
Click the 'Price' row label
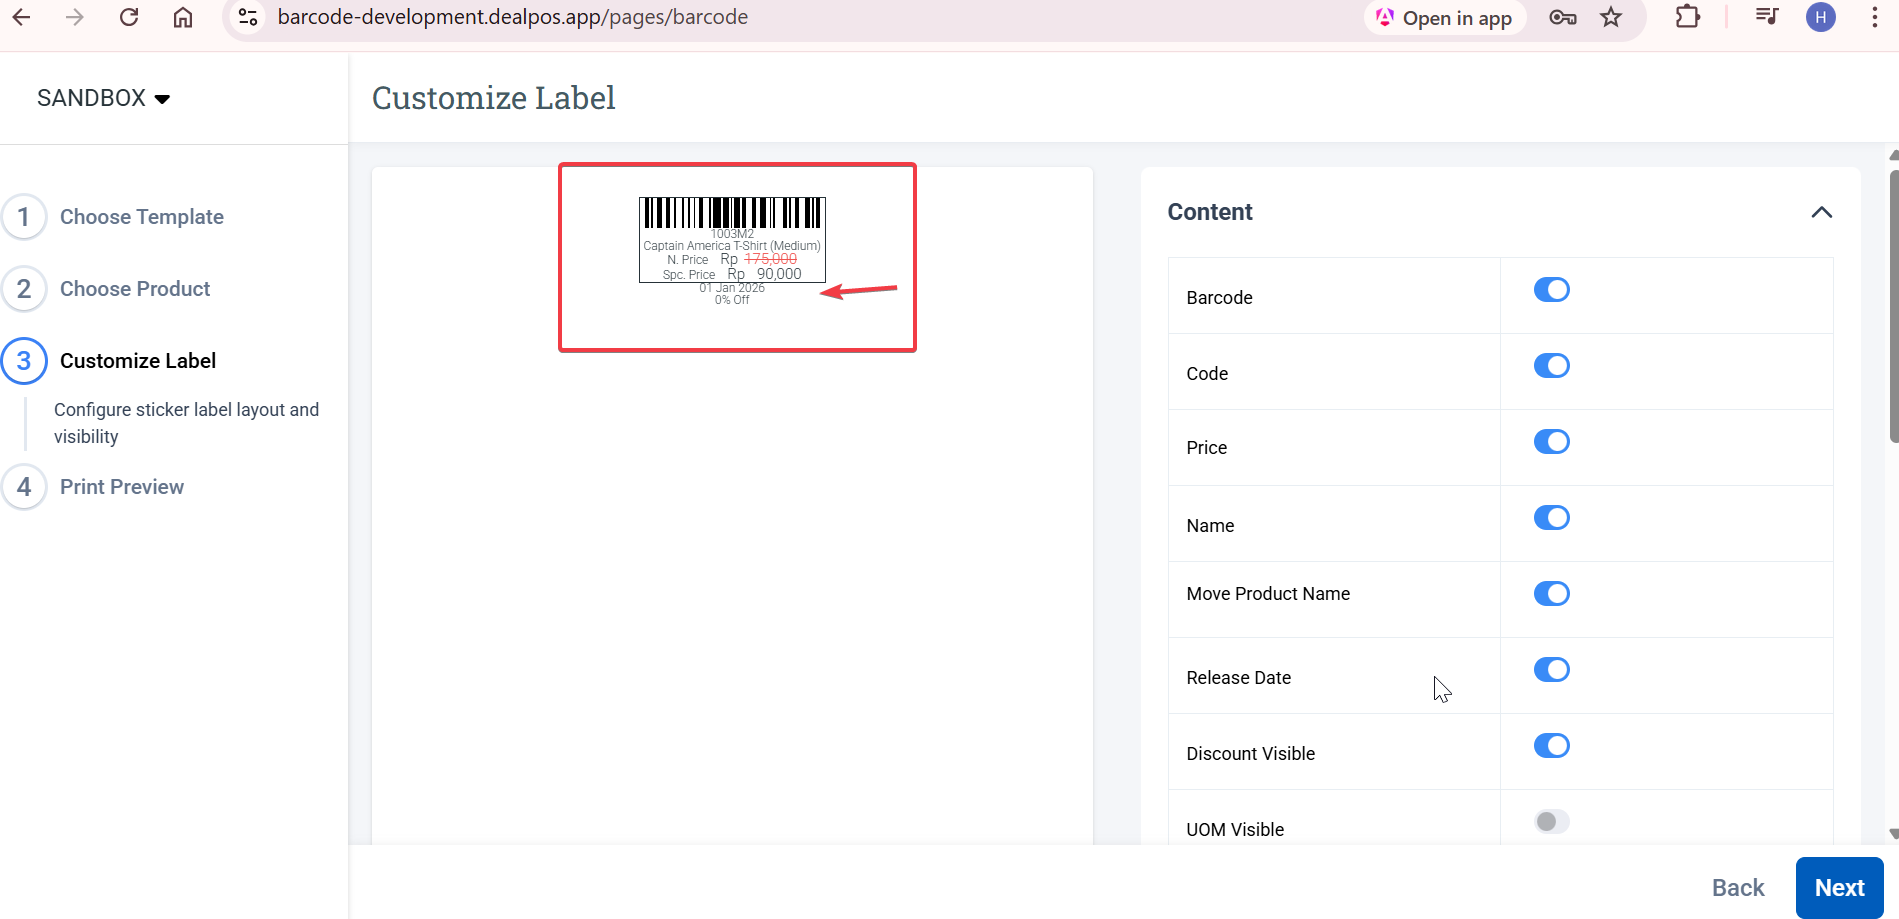(x=1207, y=448)
